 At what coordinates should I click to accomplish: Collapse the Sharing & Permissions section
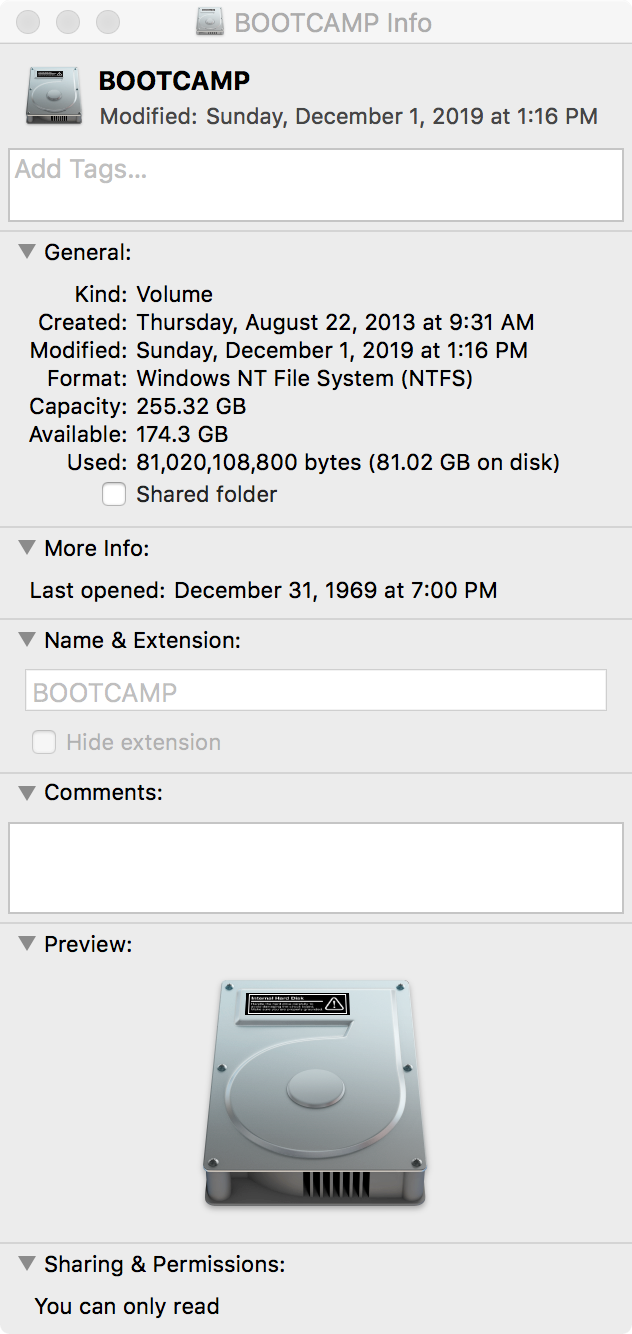27,1264
